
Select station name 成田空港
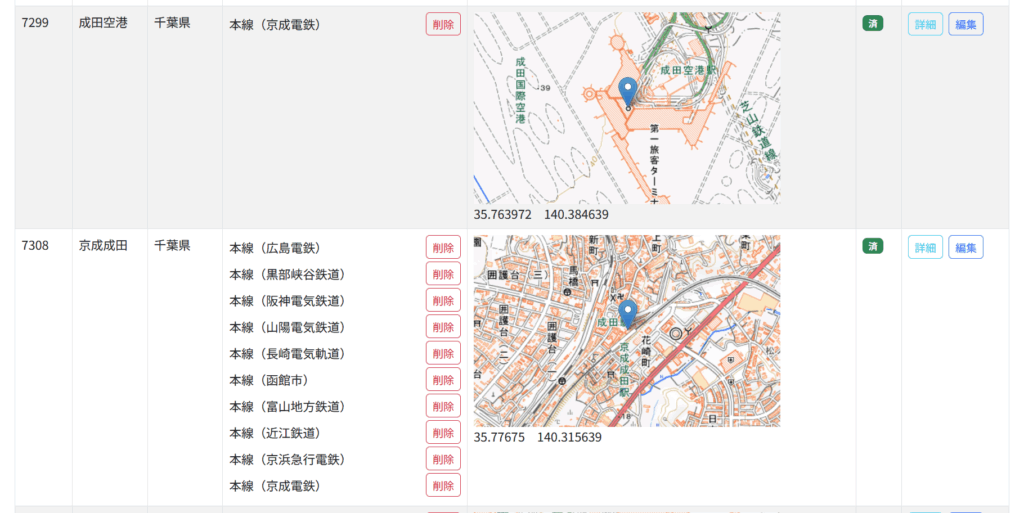[103, 23]
